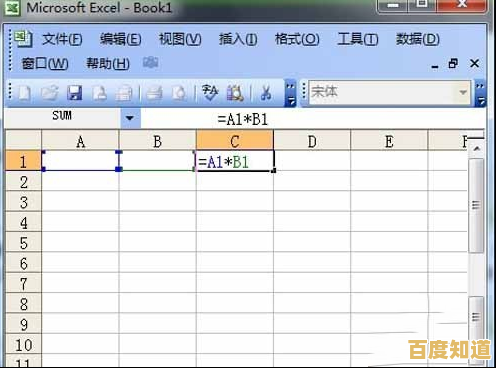Select row 2 header

click(x=23, y=182)
